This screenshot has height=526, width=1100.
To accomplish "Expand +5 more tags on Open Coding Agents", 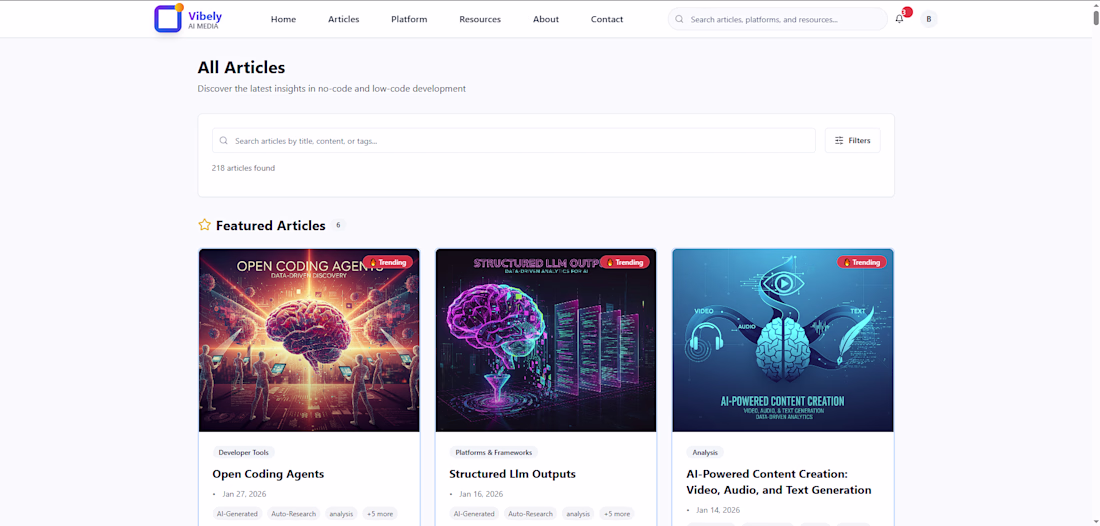I will [380, 513].
